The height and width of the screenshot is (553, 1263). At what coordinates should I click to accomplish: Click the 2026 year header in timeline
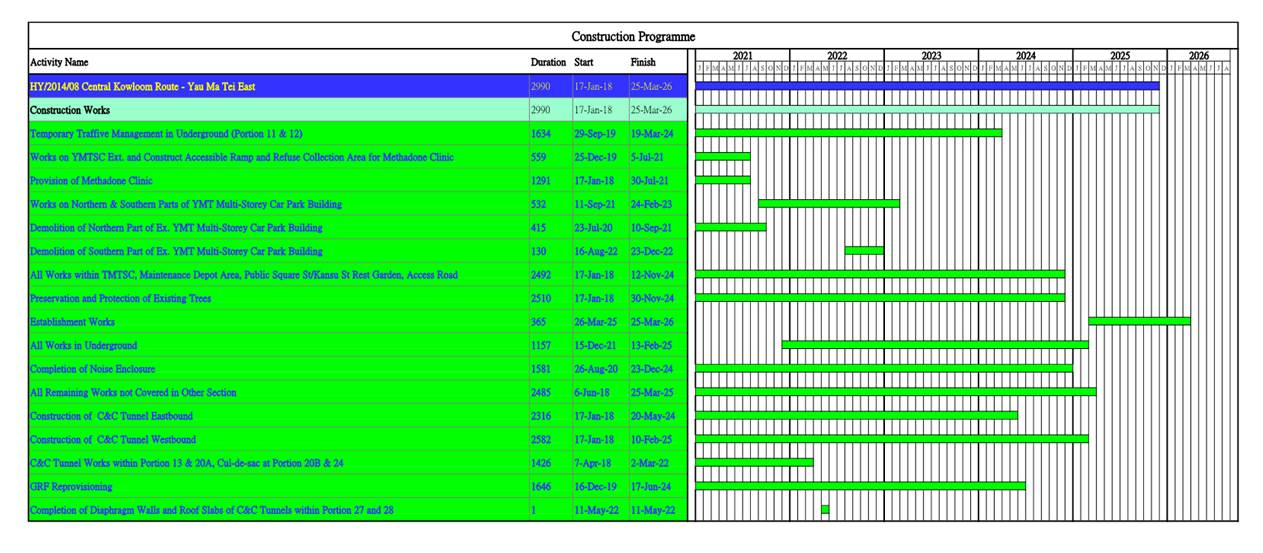[x=1198, y=56]
